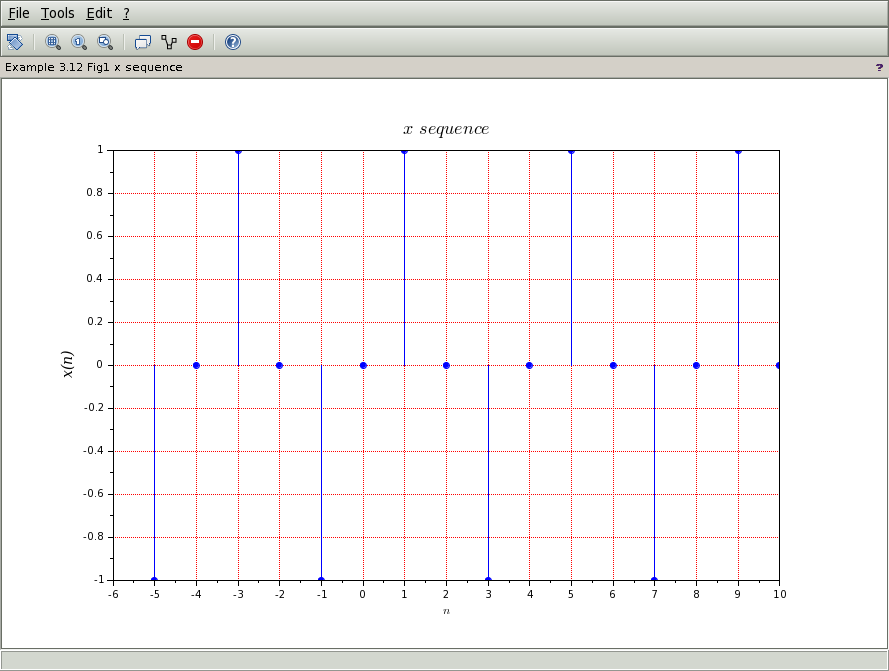Image resolution: width=889 pixels, height=671 pixels.
Task: Click the data point at n=9 top
Action: 738,151
